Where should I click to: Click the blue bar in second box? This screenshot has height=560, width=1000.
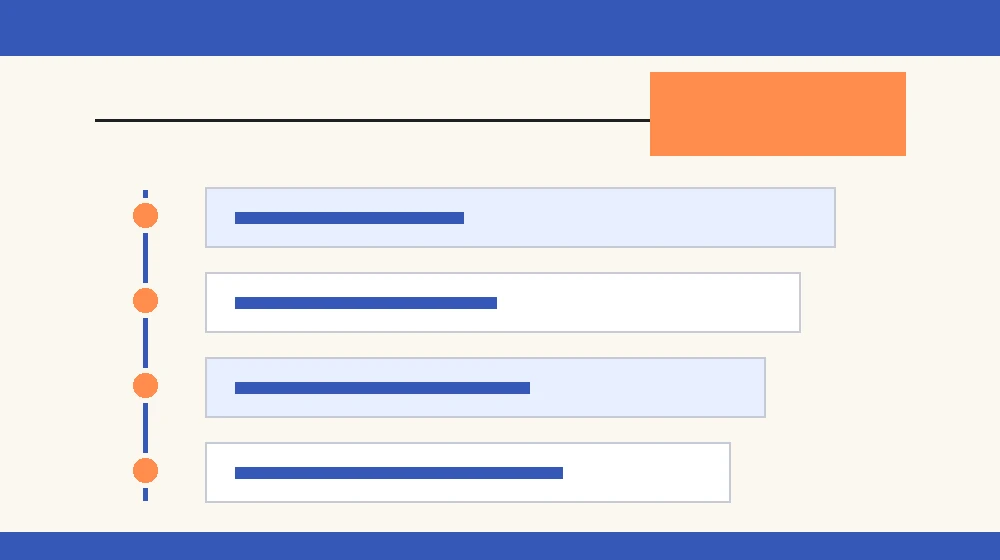[x=366, y=303]
